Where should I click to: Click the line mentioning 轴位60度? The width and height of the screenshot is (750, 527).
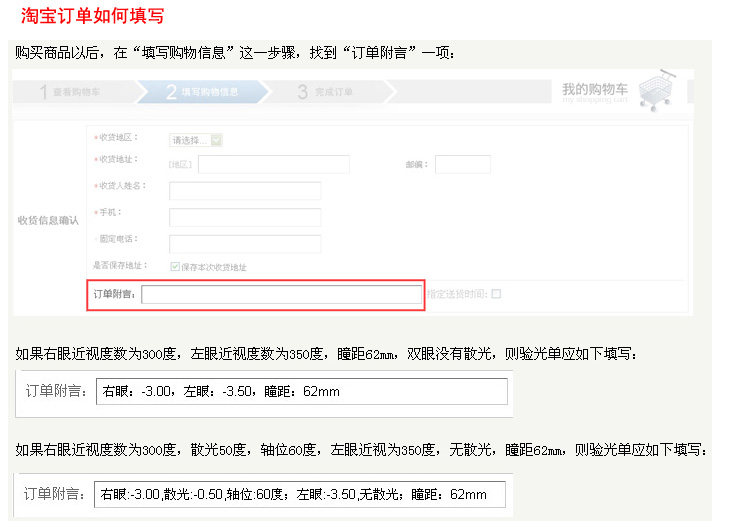361,450
